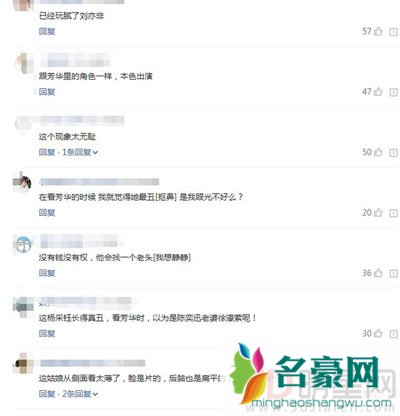Open avatar of 没有钱没有权 commenter
400x416 pixels.
23,245
